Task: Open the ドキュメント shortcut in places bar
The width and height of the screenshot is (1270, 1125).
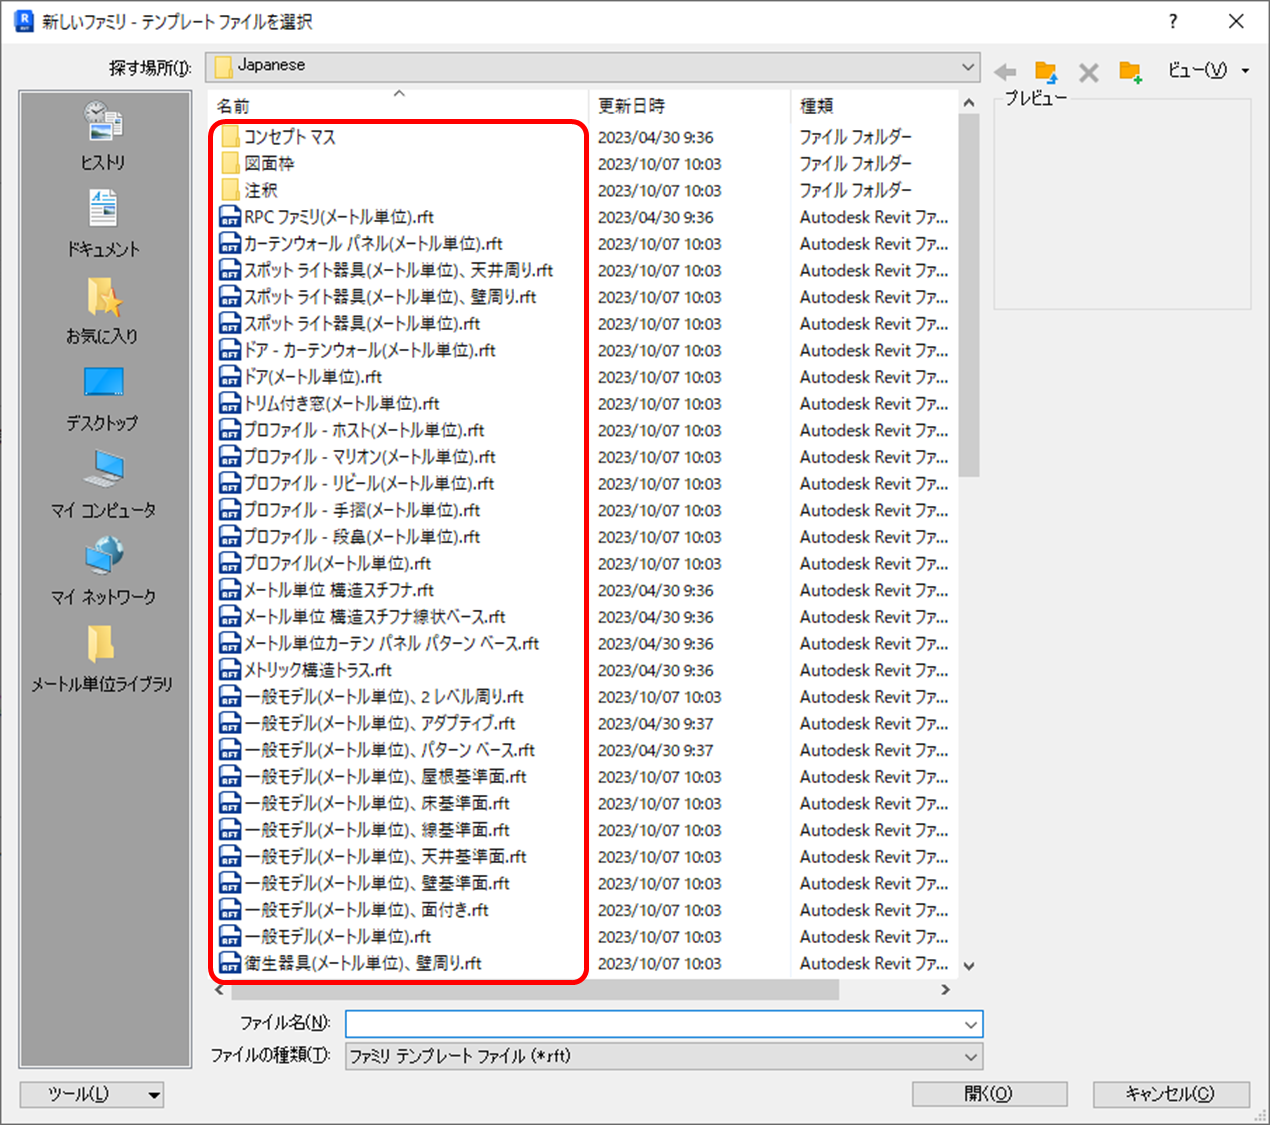Action: (x=104, y=223)
